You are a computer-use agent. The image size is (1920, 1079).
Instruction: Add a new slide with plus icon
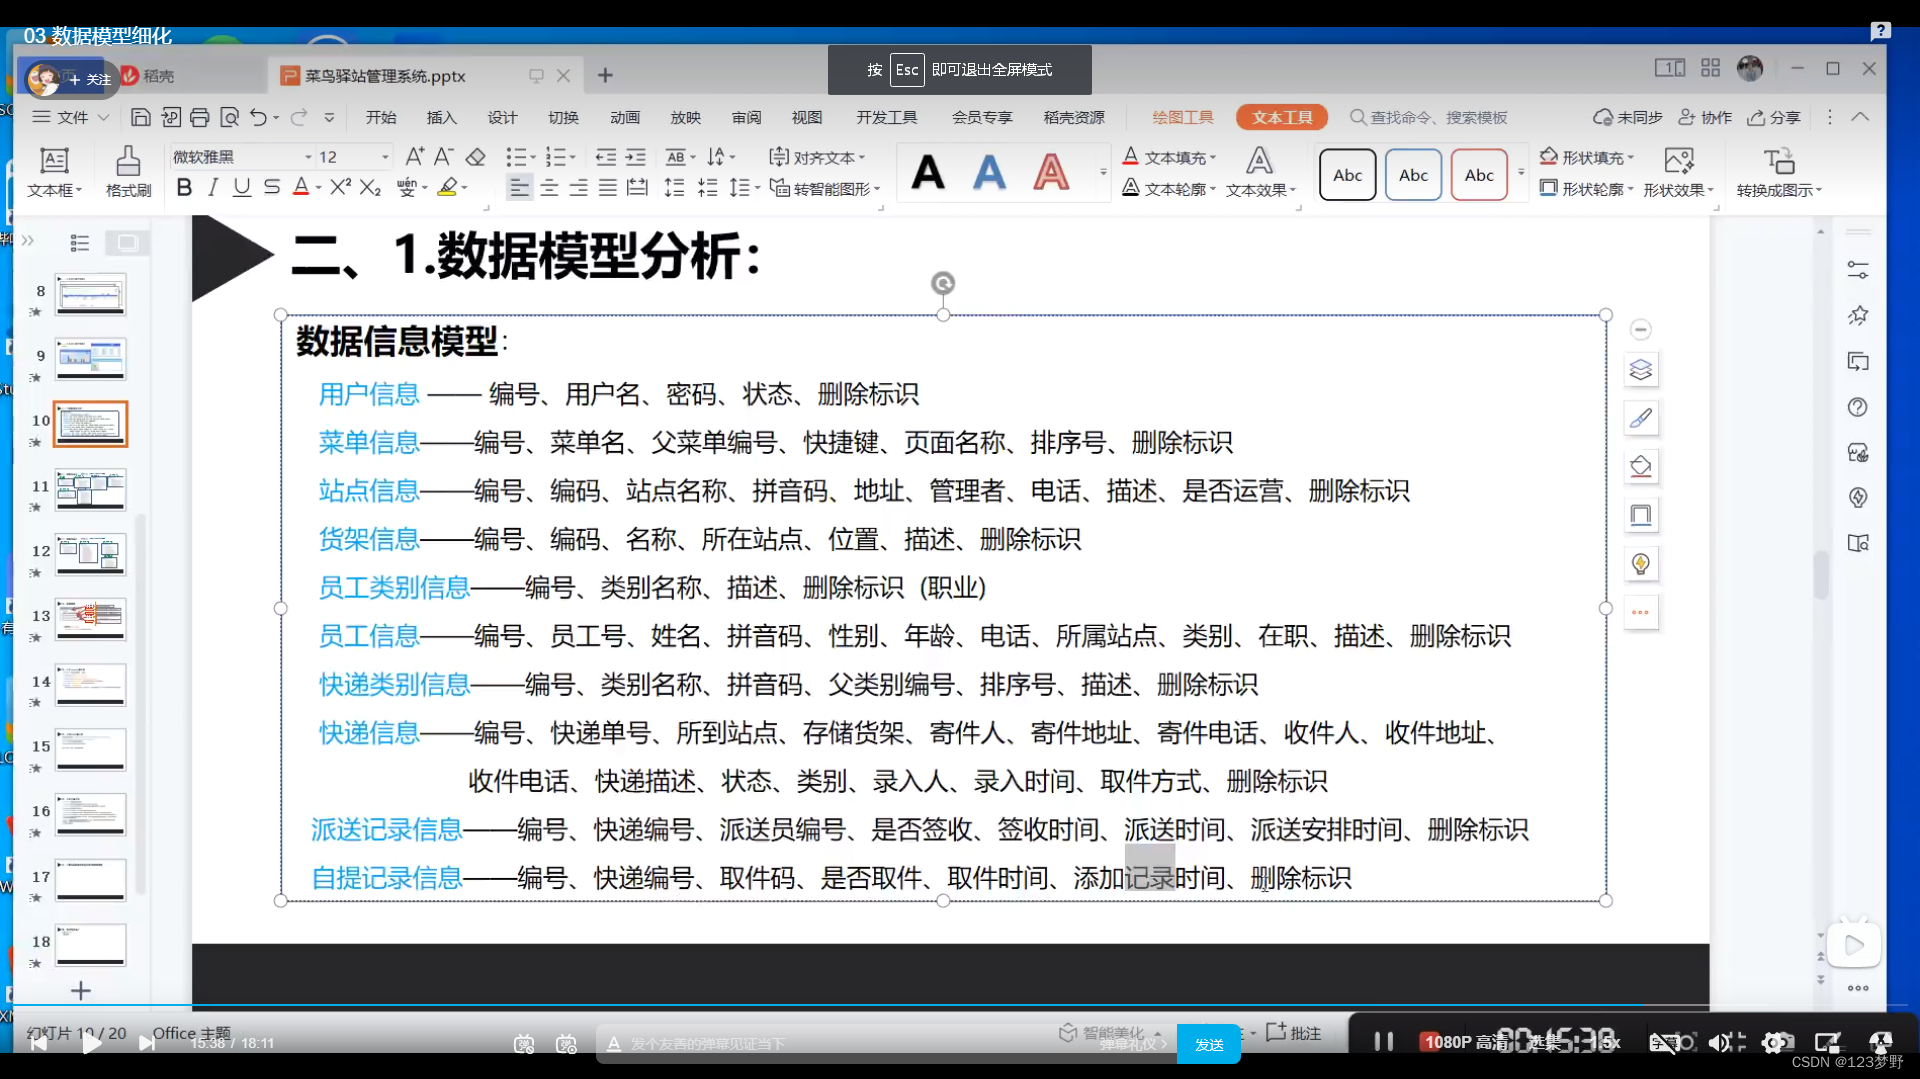(81, 990)
